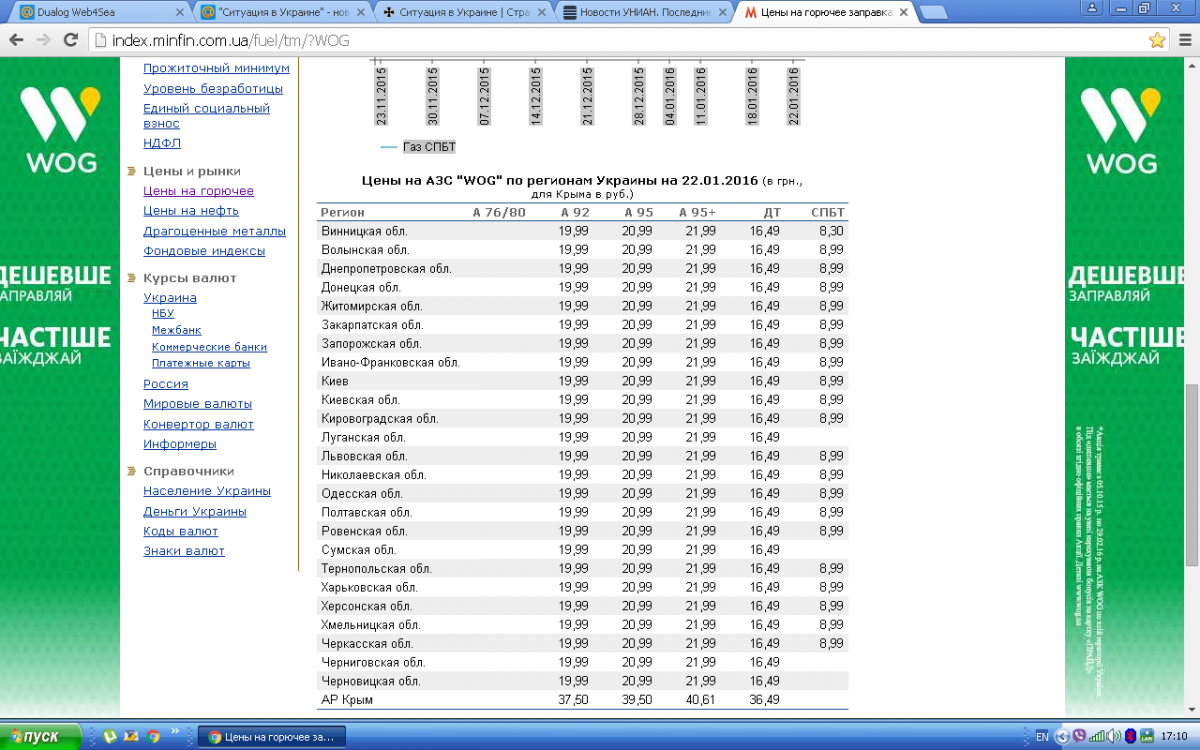
Task: Click the Chrome taskbar window button
Action: (x=272, y=737)
